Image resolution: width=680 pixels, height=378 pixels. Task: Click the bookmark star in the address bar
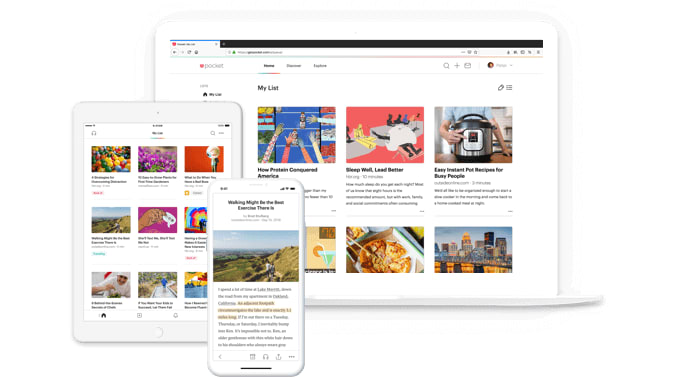476,52
